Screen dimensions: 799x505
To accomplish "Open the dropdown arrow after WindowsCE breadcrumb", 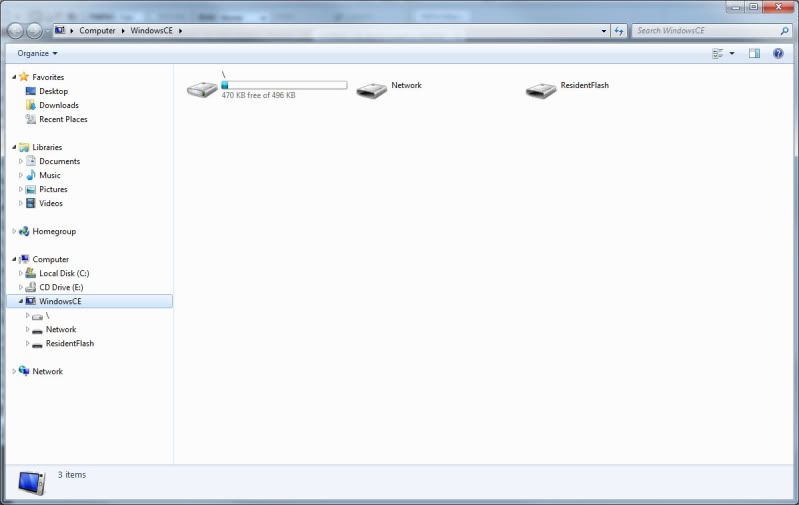I will click(x=180, y=31).
